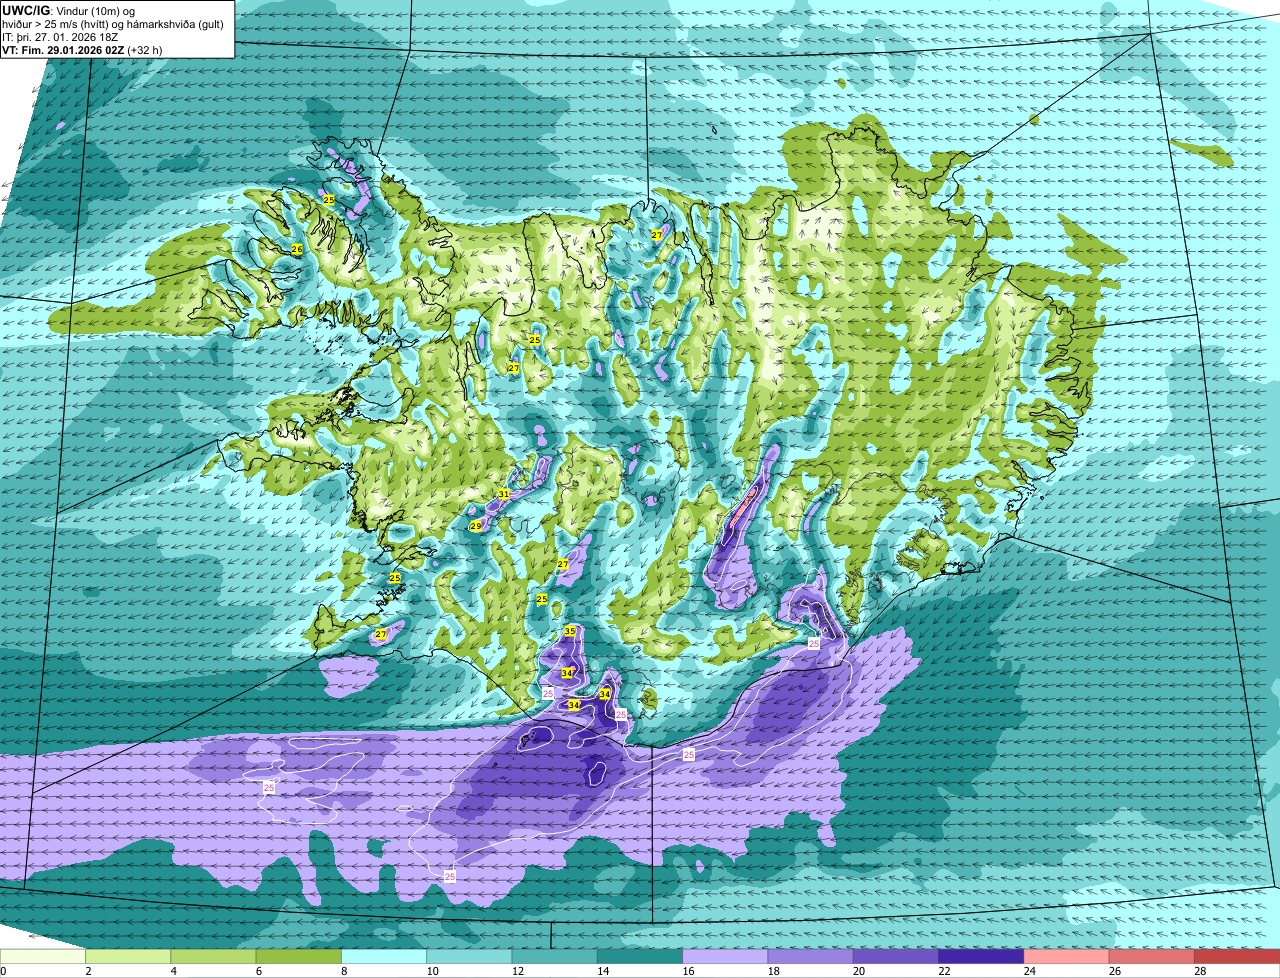Screen dimensions: 1280x978
Task: Click the 6–8 m/s olive green legend swatch
Action: tap(299, 956)
